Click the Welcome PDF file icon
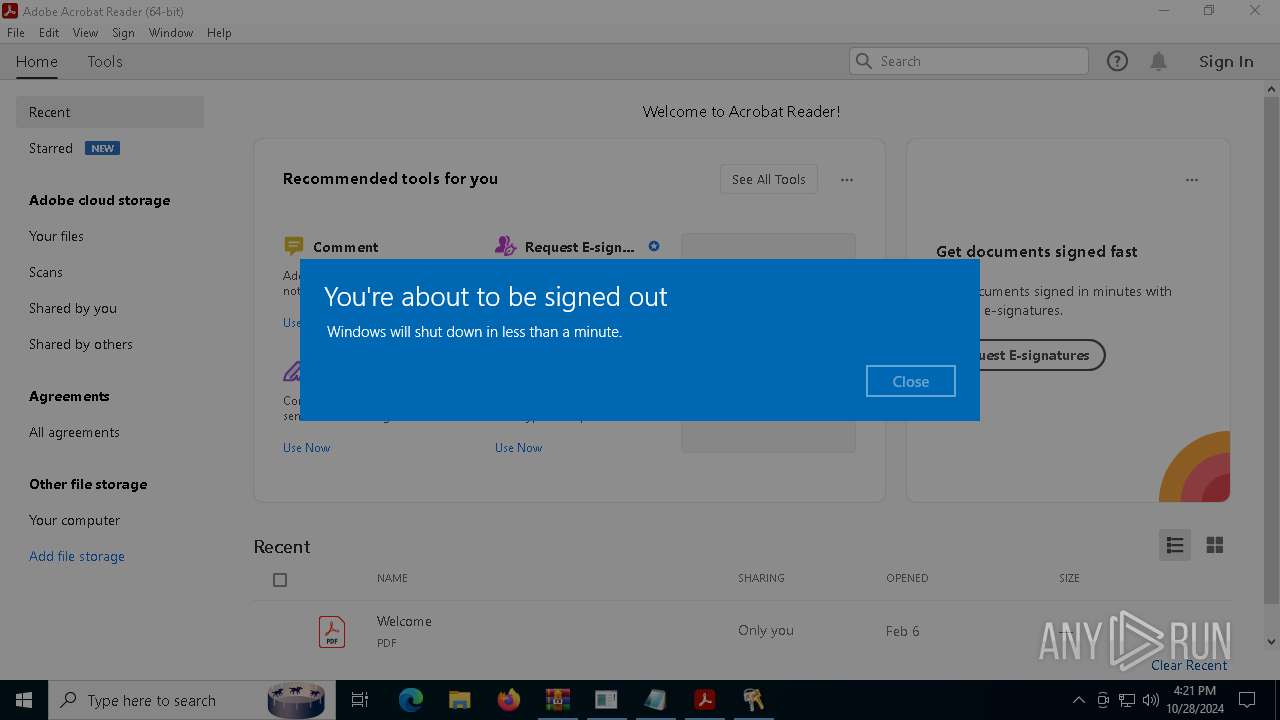The image size is (1280, 720). (332, 631)
